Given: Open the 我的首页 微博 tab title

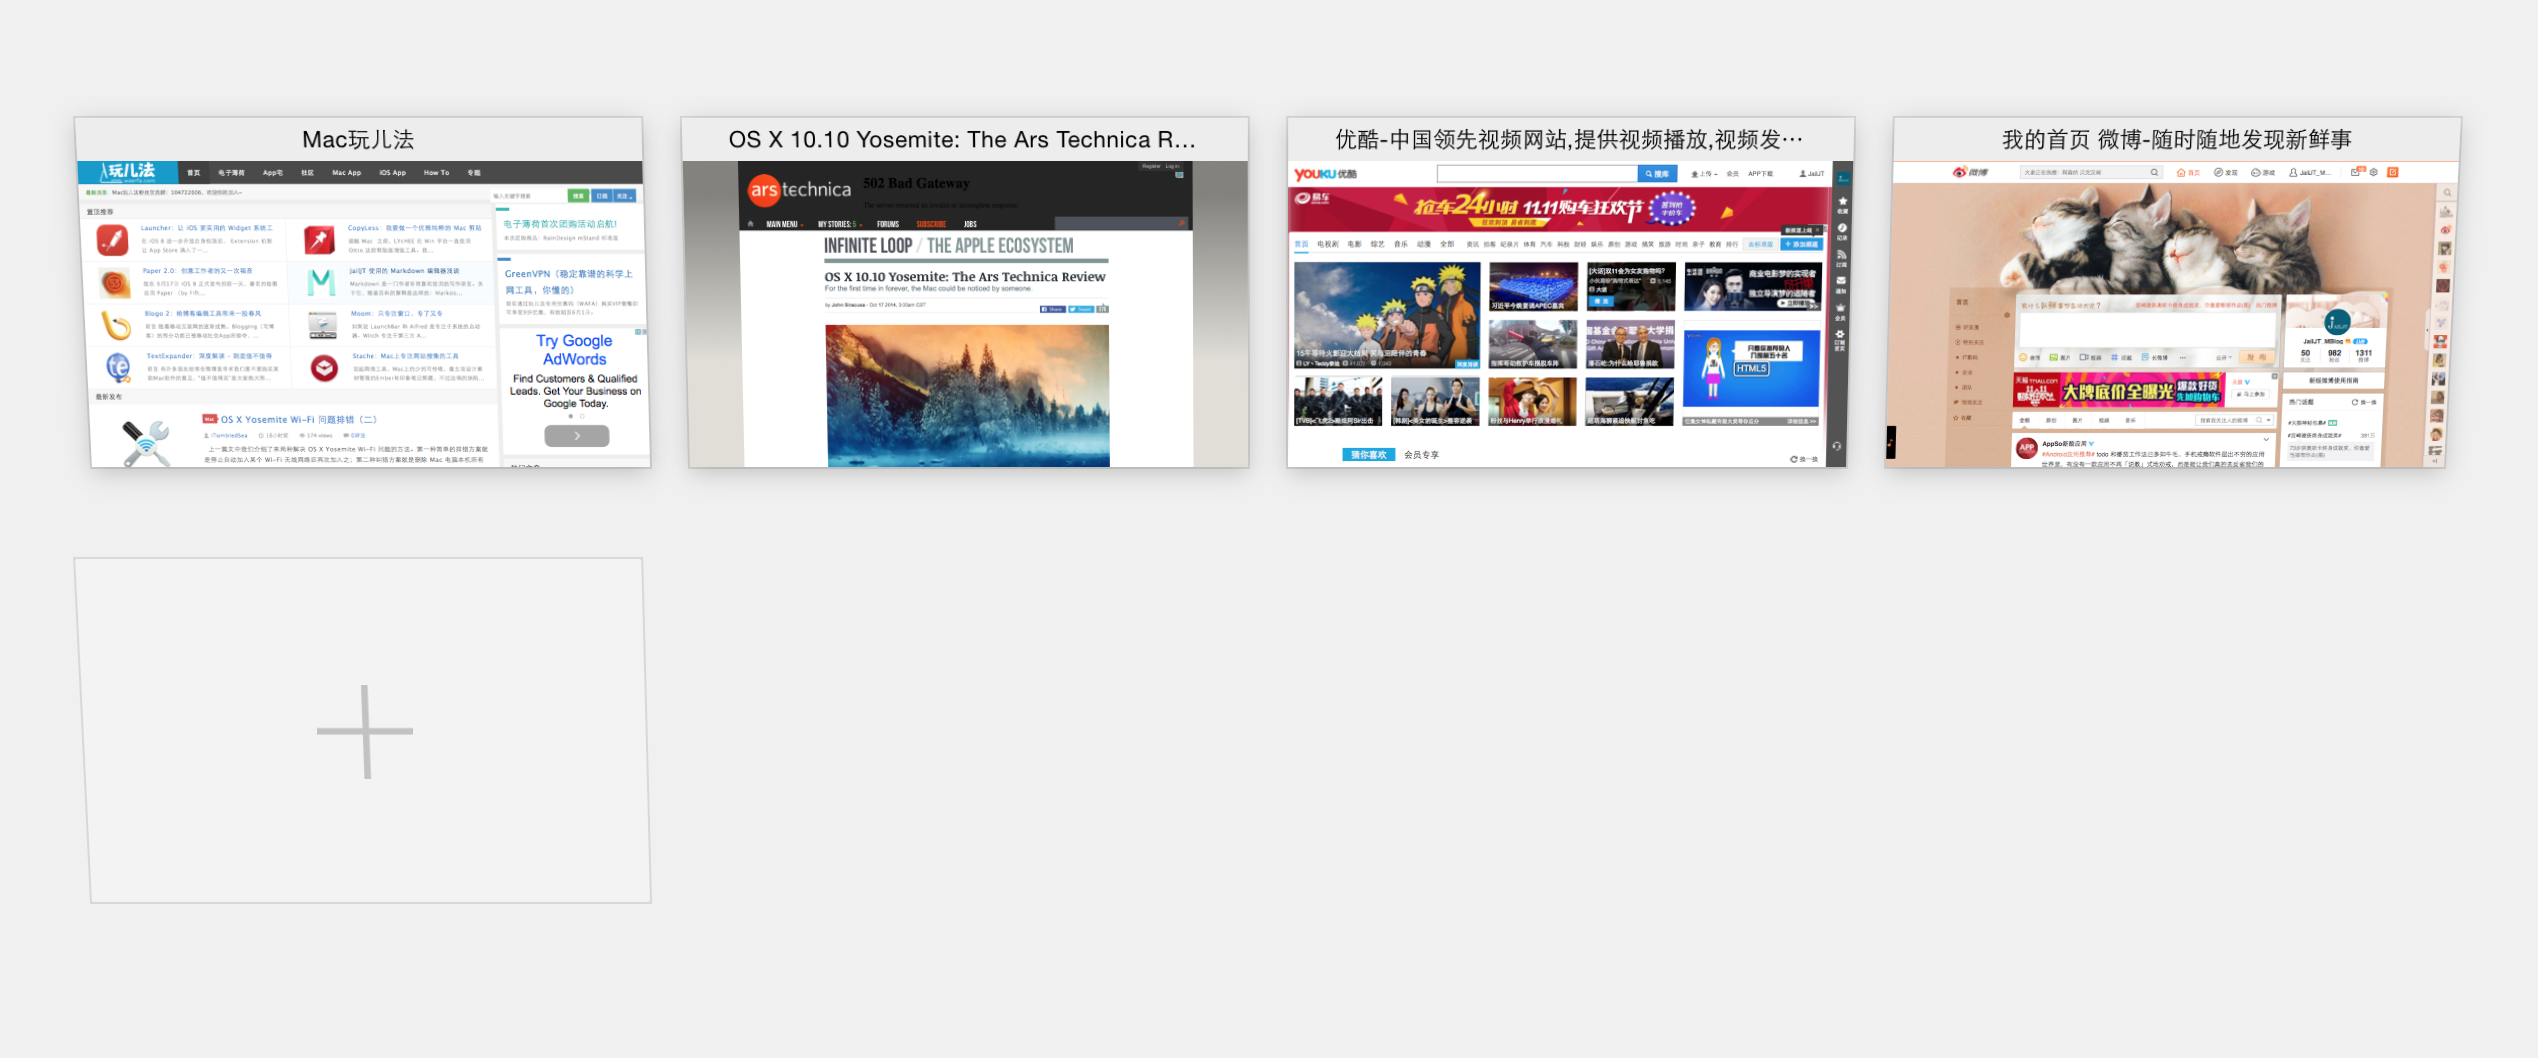Looking at the screenshot, I should (x=2176, y=139).
